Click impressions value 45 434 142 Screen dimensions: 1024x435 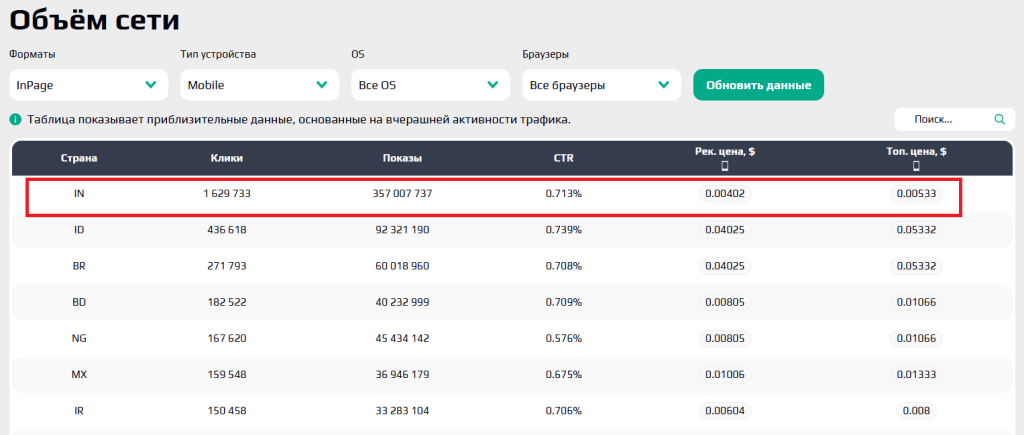click(403, 338)
